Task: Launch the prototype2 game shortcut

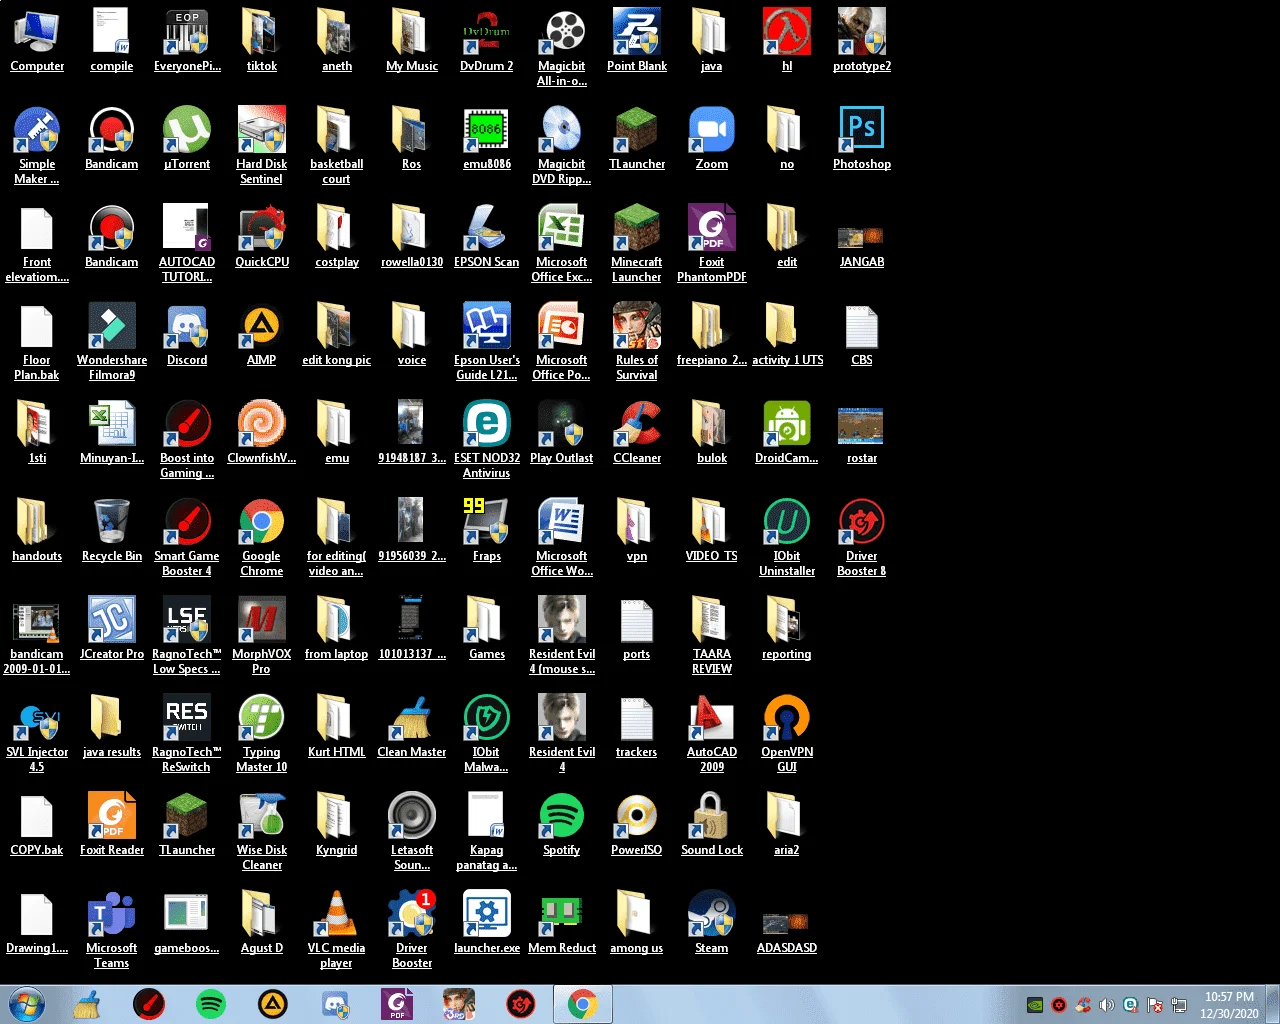Action: [x=862, y=40]
